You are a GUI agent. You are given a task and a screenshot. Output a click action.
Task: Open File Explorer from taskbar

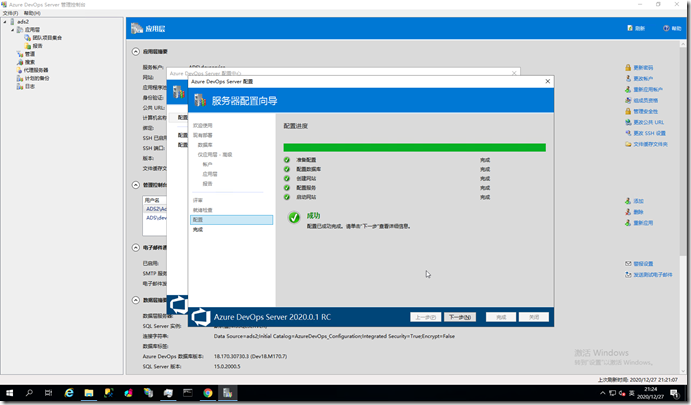(x=89, y=393)
